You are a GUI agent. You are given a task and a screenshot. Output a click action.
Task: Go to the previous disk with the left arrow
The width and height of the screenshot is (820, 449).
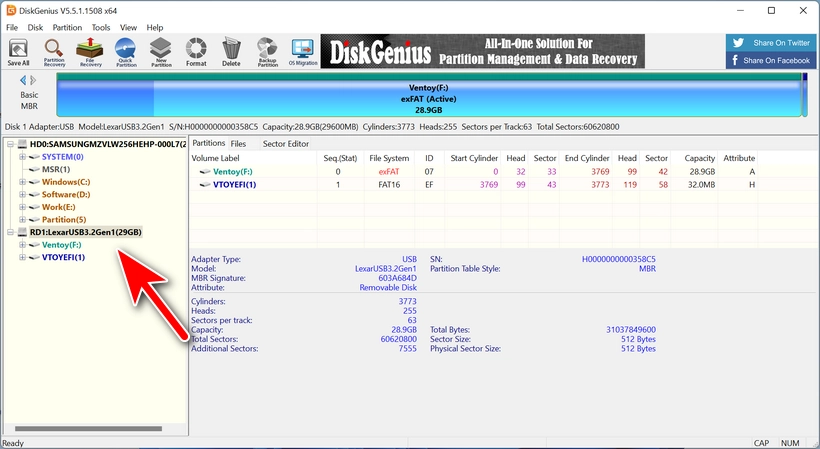(x=22, y=80)
